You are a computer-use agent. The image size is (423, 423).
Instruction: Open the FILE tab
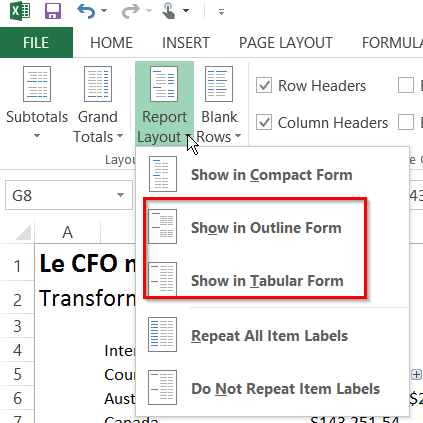36,42
